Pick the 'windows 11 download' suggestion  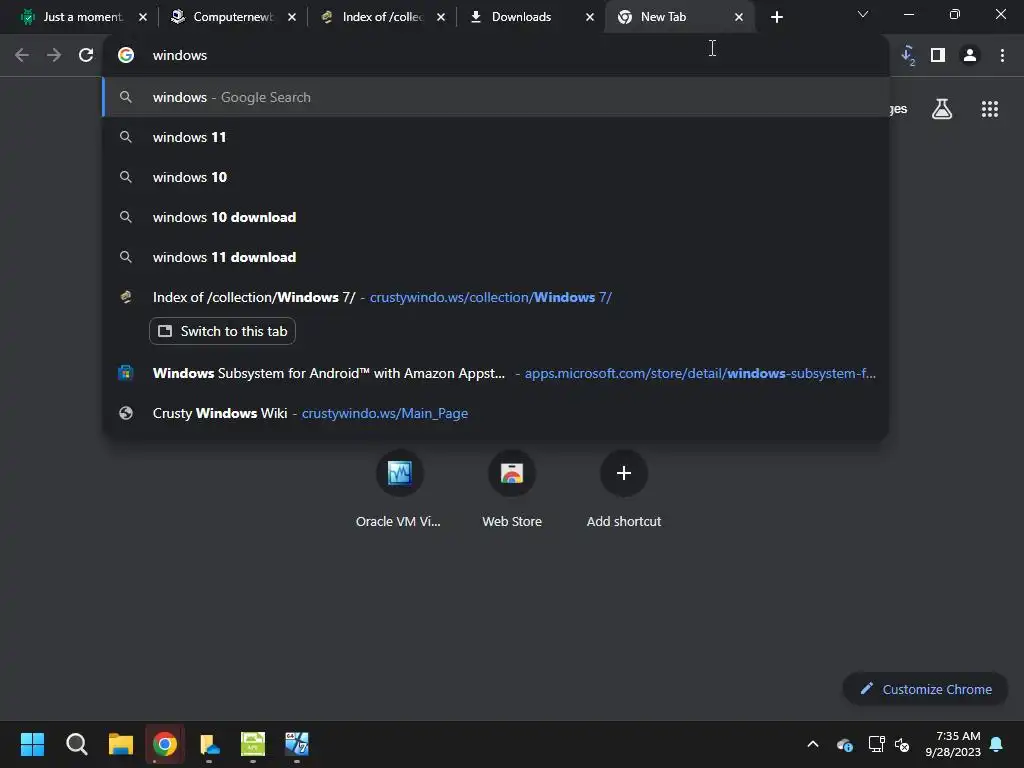[496, 257]
